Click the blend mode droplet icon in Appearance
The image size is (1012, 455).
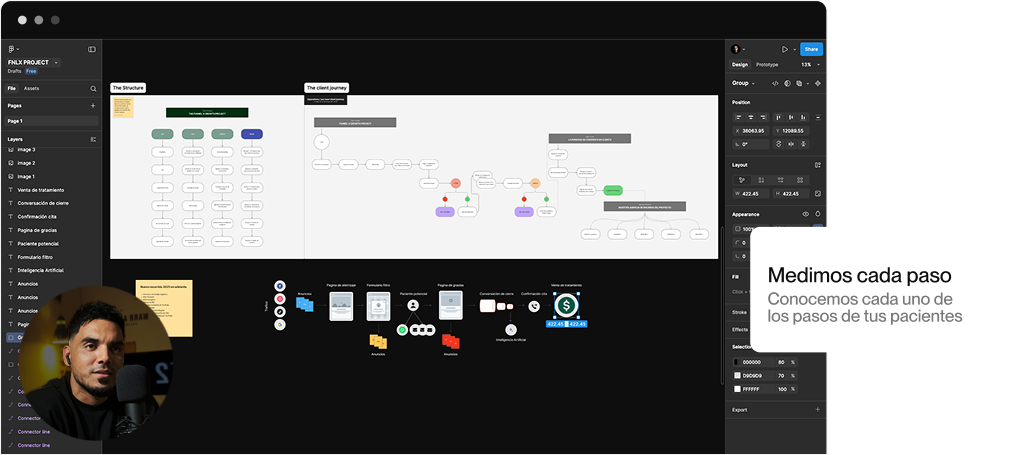click(818, 214)
